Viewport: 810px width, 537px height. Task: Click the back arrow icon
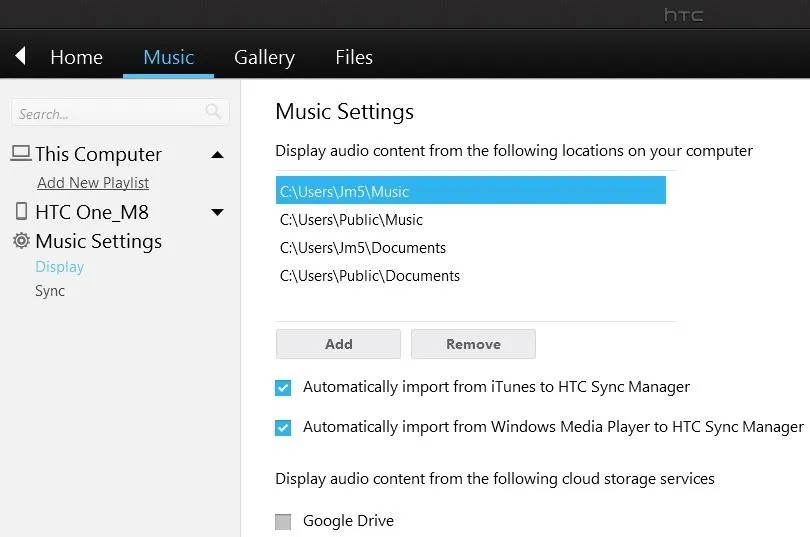21,56
